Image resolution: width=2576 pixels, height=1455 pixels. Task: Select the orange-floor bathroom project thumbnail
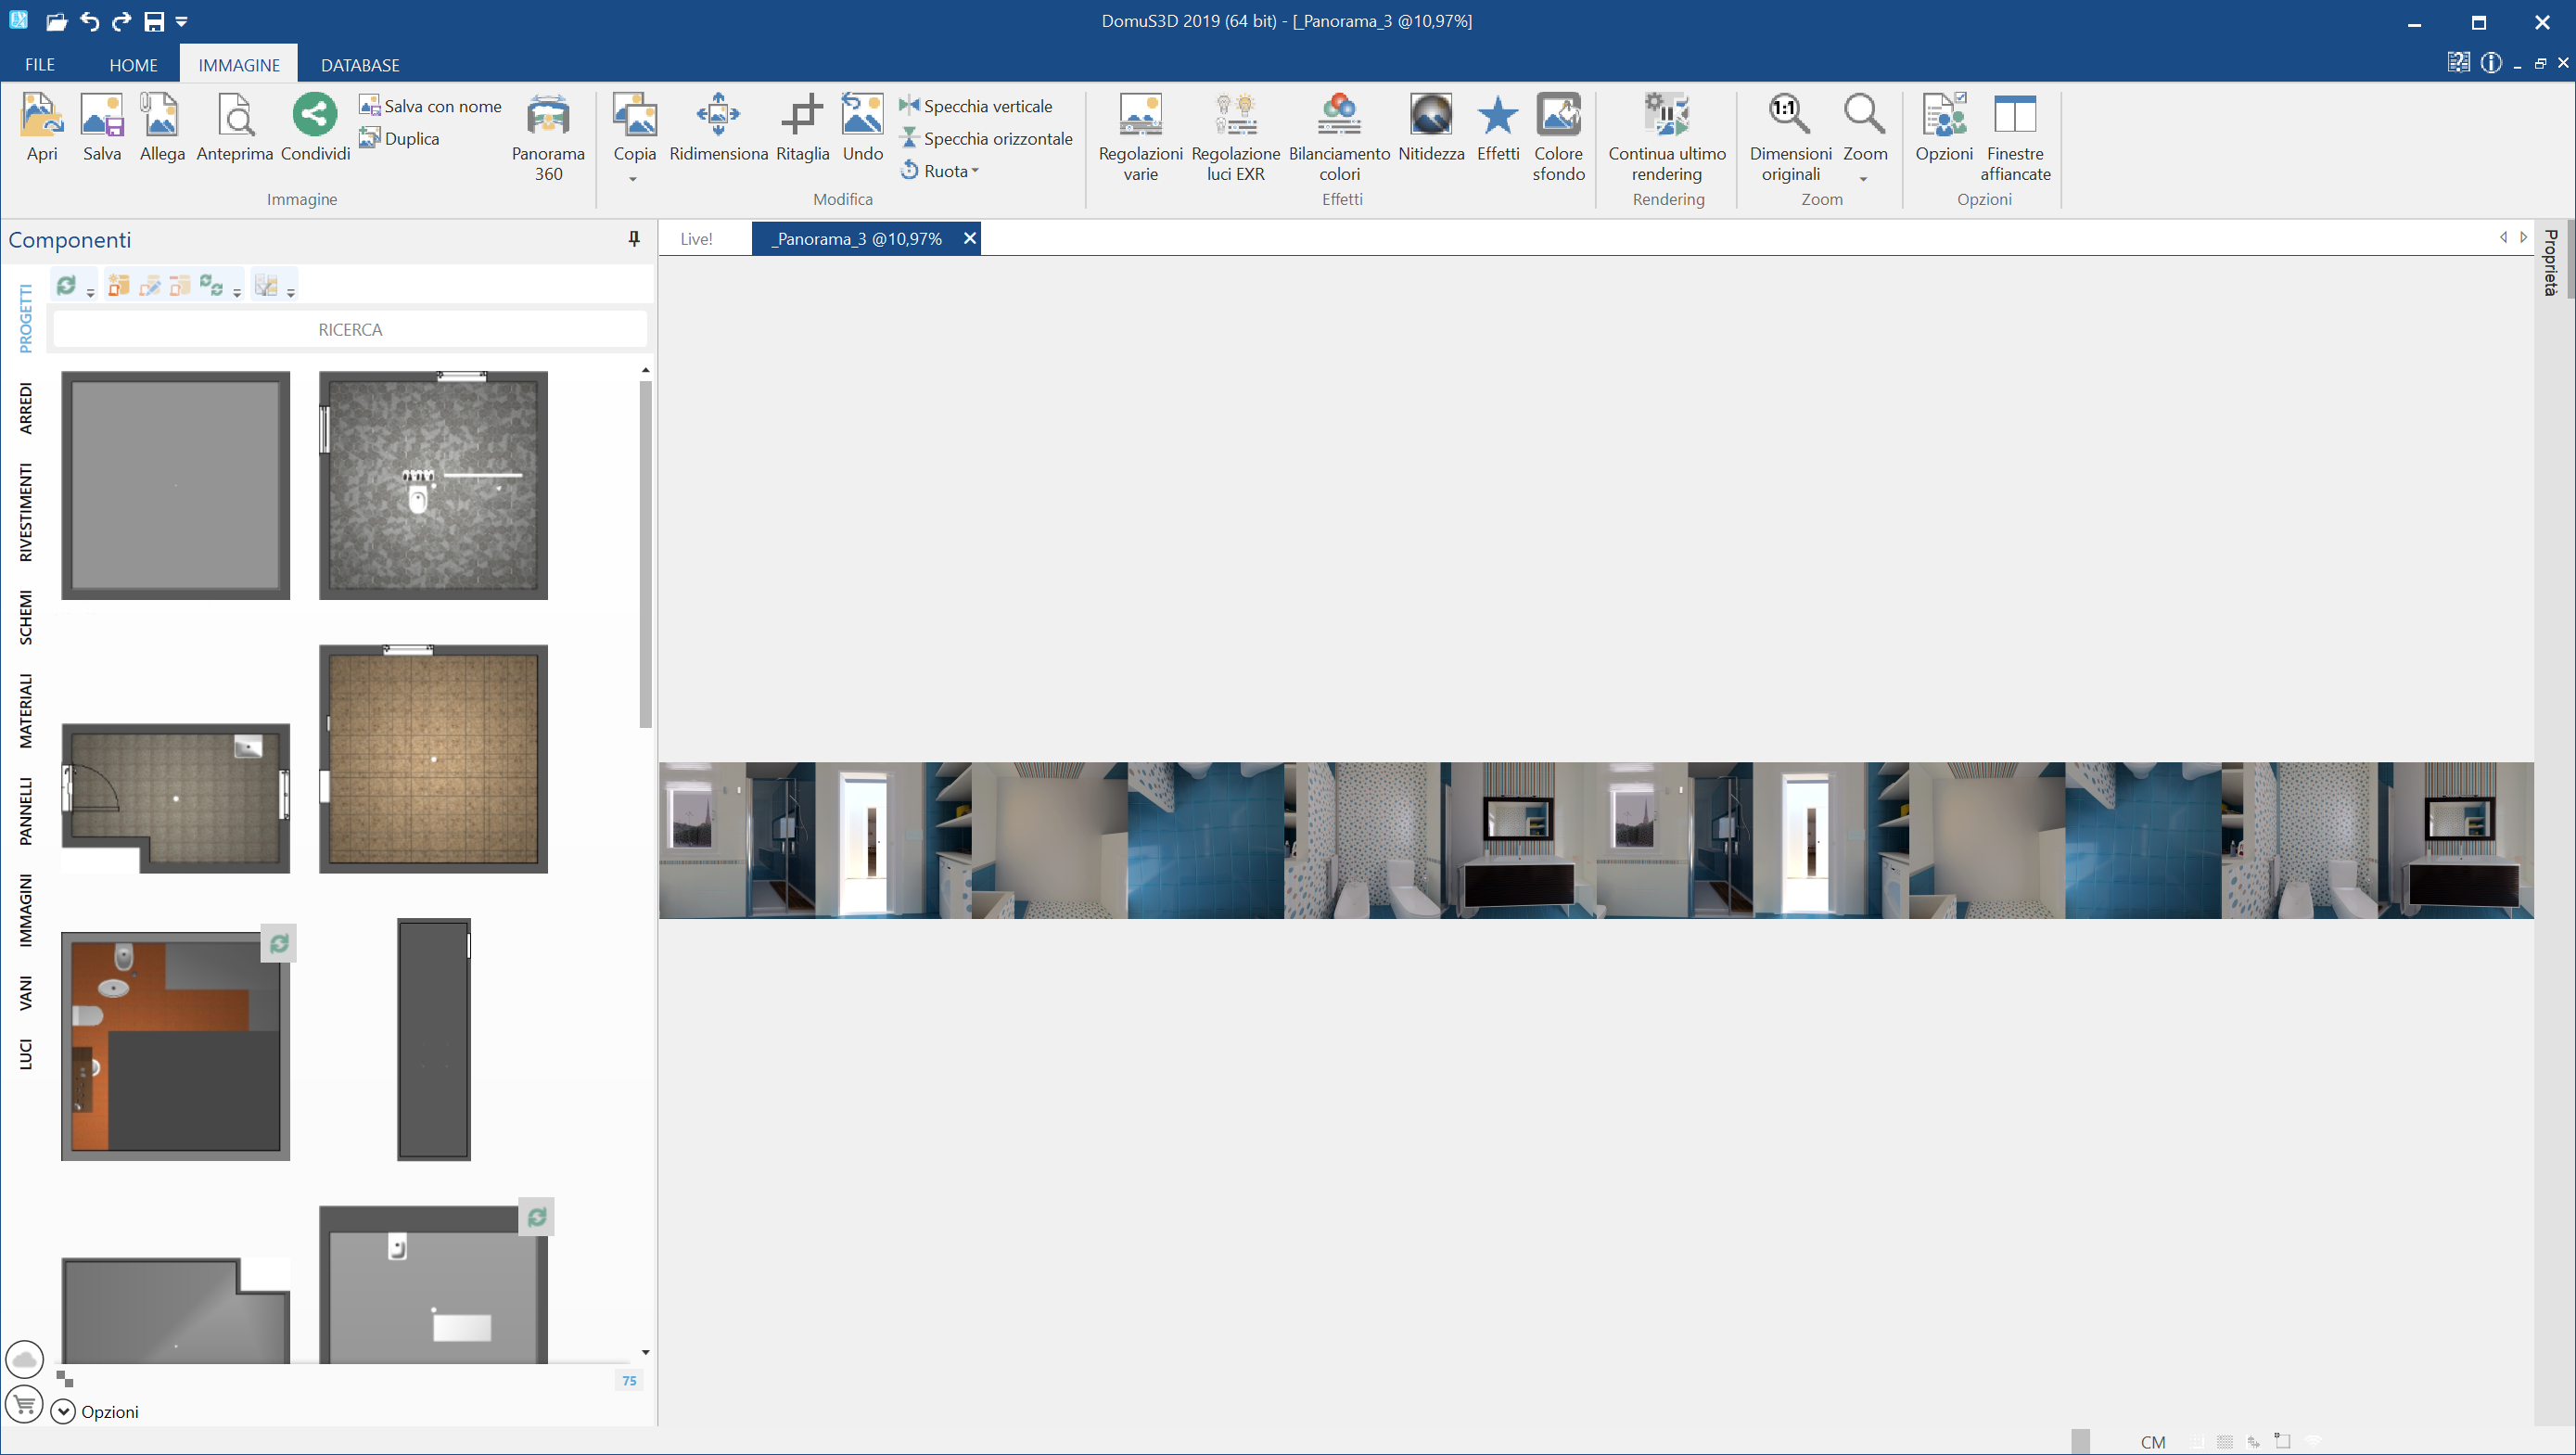[x=175, y=1046]
